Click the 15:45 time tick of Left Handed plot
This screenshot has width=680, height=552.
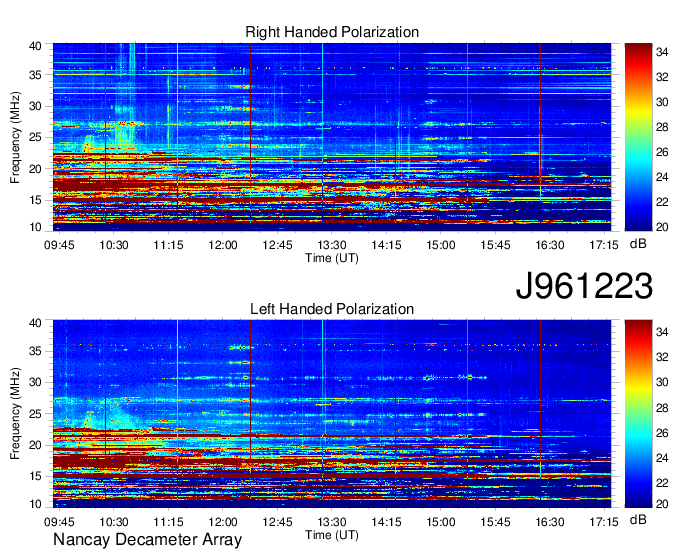point(495,522)
